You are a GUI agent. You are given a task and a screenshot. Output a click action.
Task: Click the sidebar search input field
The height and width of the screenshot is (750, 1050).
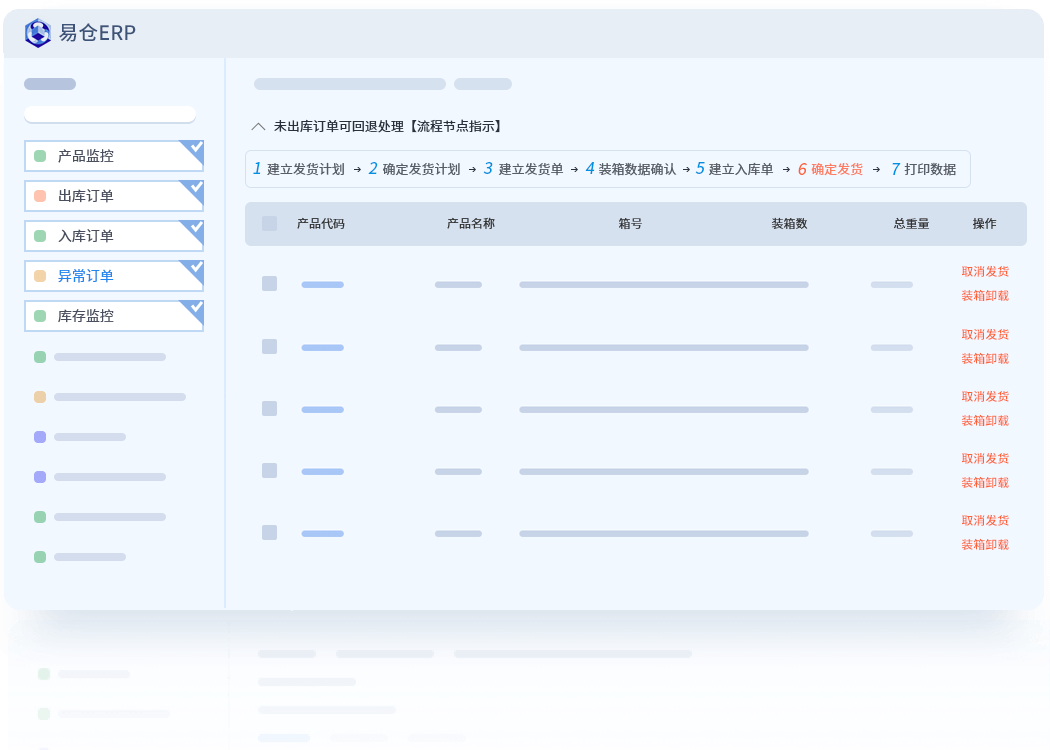[110, 115]
